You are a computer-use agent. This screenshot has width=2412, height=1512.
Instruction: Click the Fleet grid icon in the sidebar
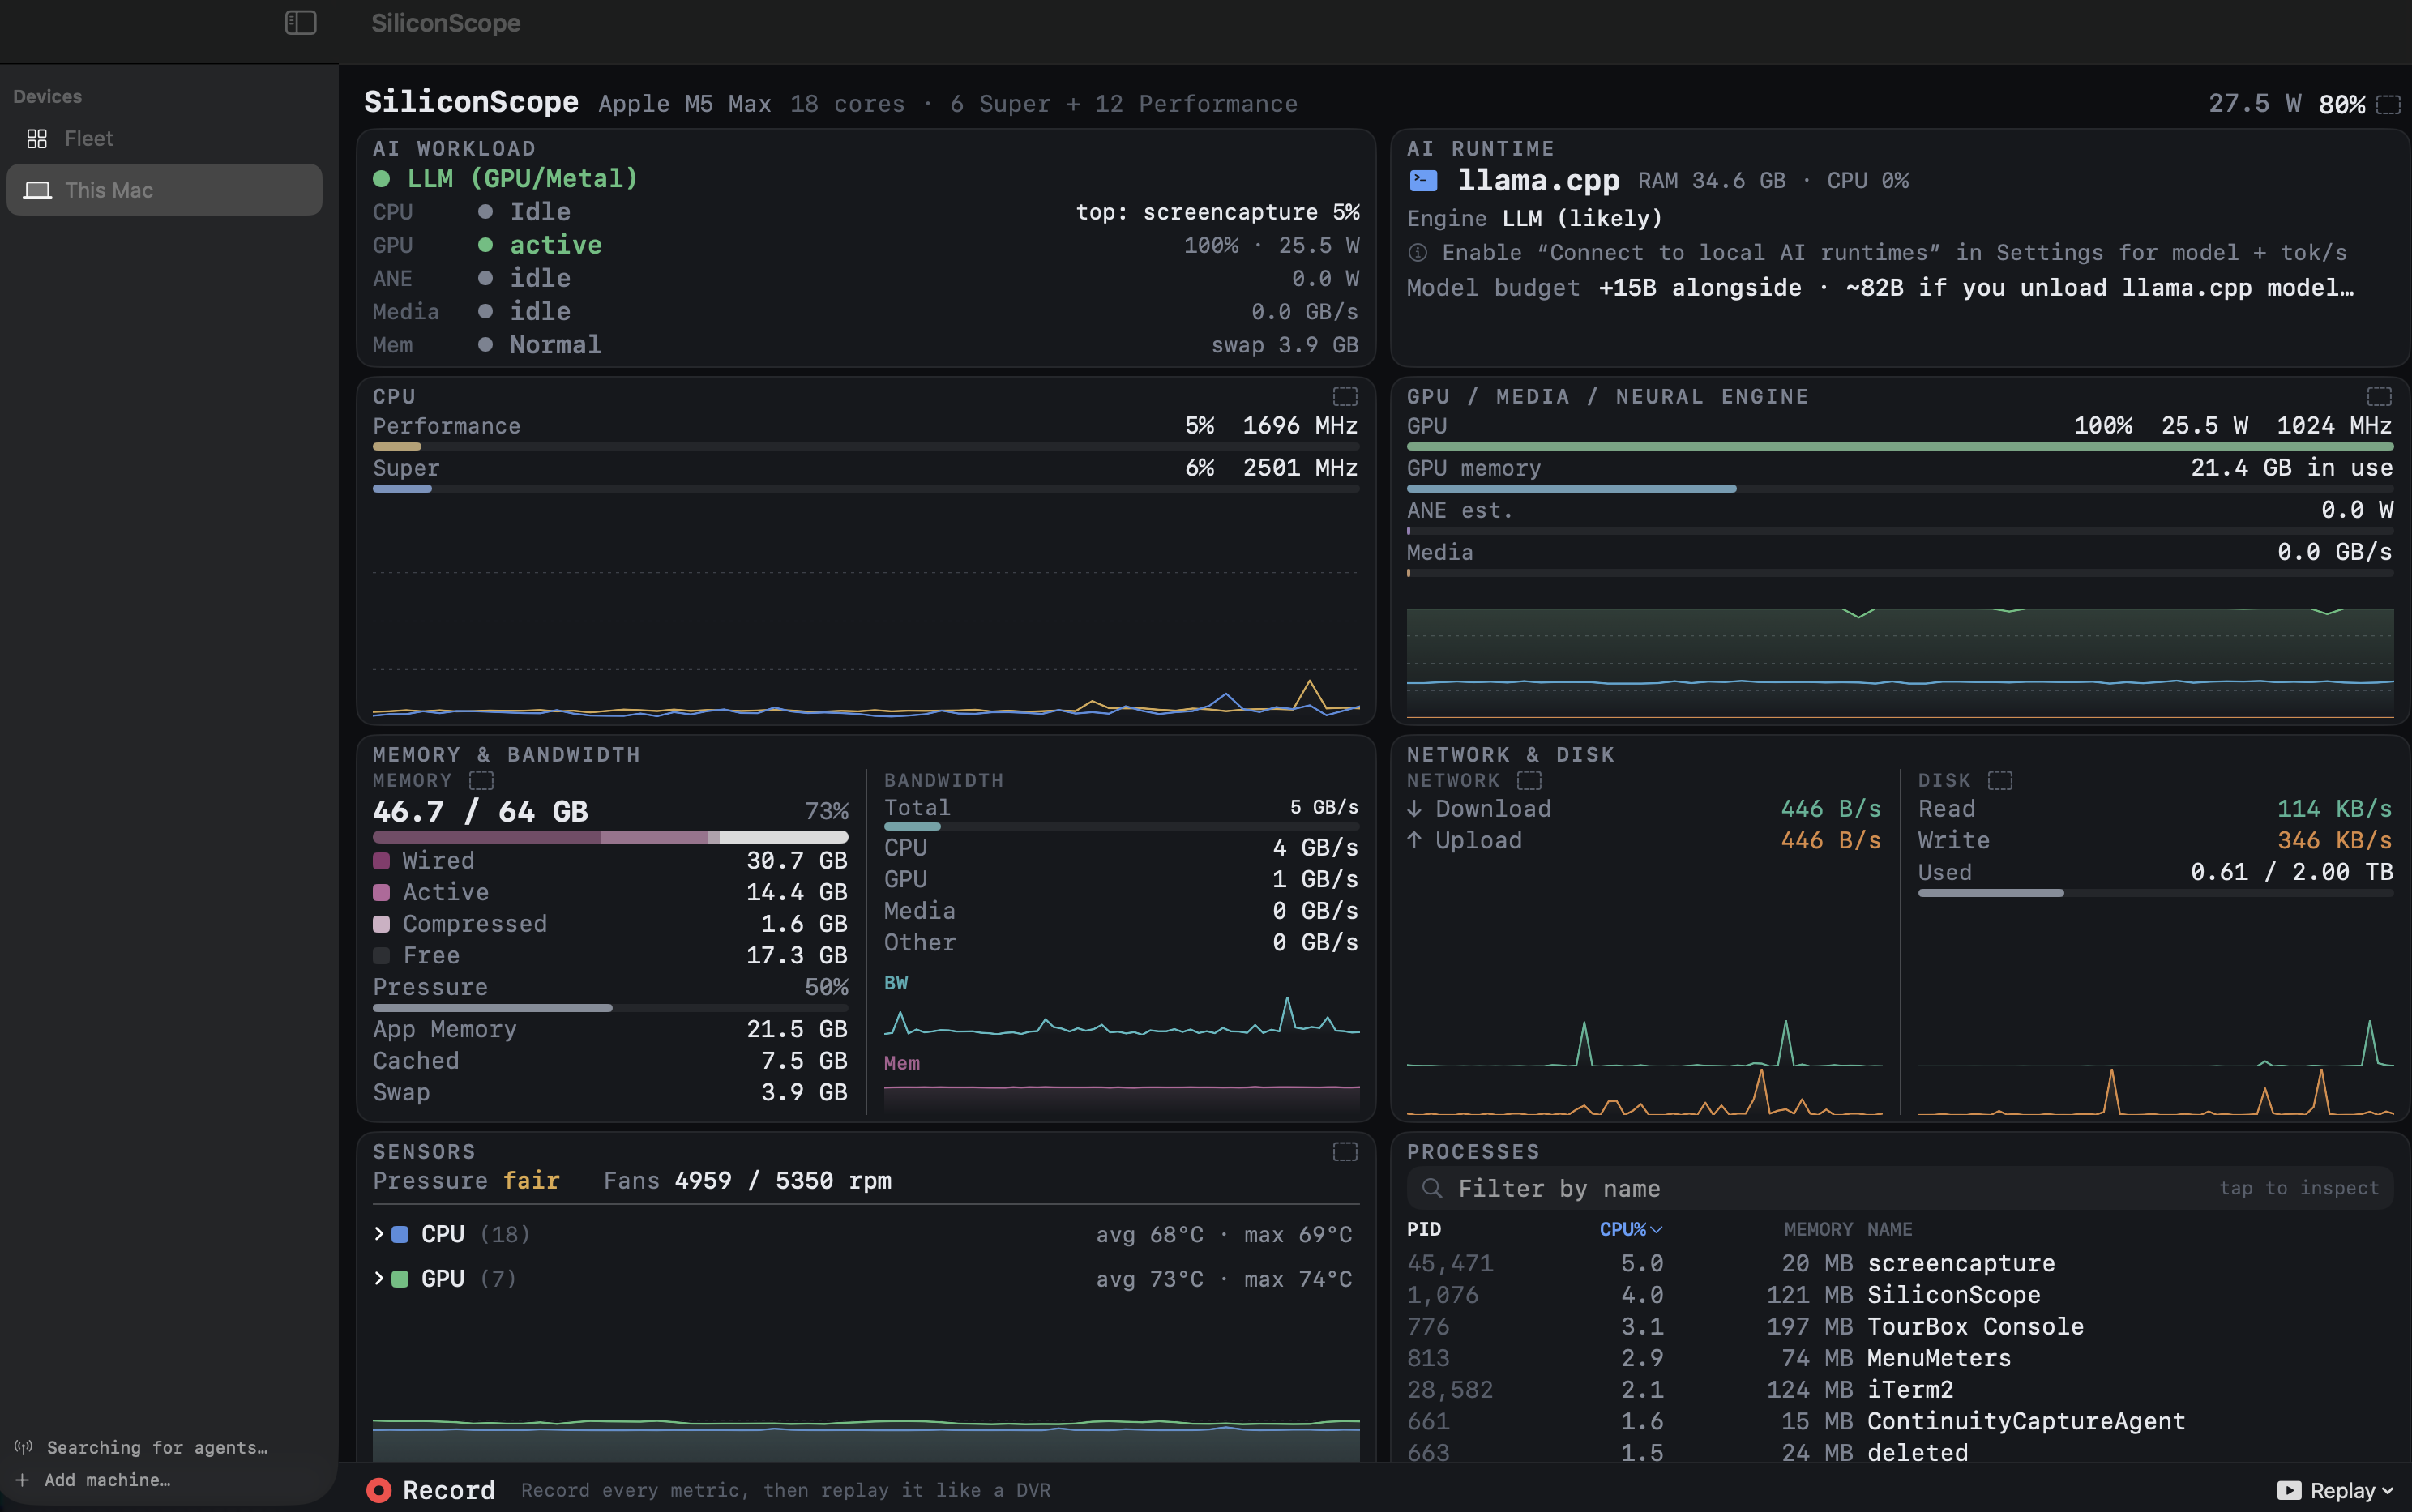(x=37, y=139)
